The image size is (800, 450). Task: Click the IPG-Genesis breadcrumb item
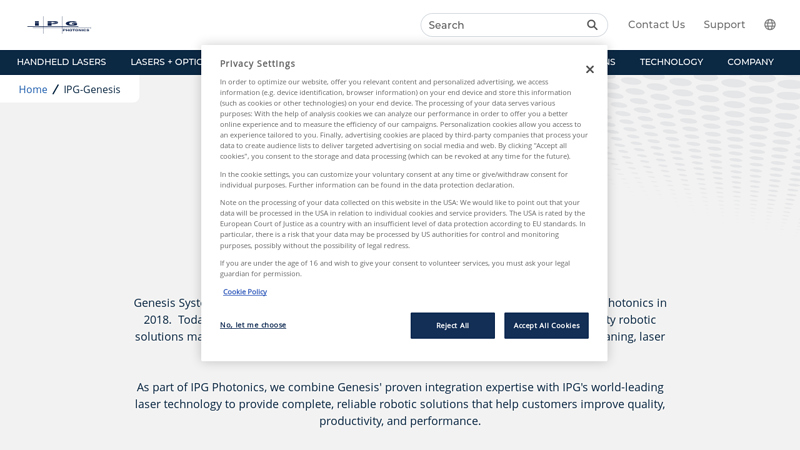[x=92, y=89]
